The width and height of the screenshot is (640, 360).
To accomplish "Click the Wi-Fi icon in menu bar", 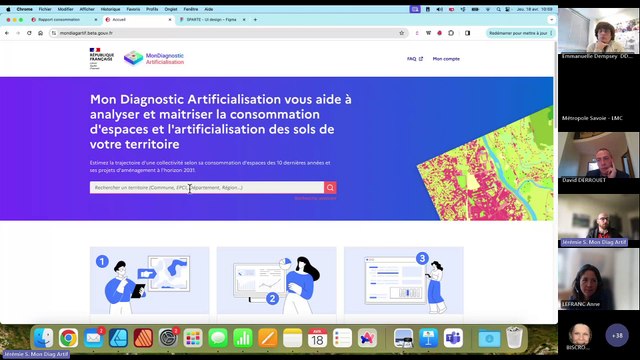I will [x=487, y=9].
